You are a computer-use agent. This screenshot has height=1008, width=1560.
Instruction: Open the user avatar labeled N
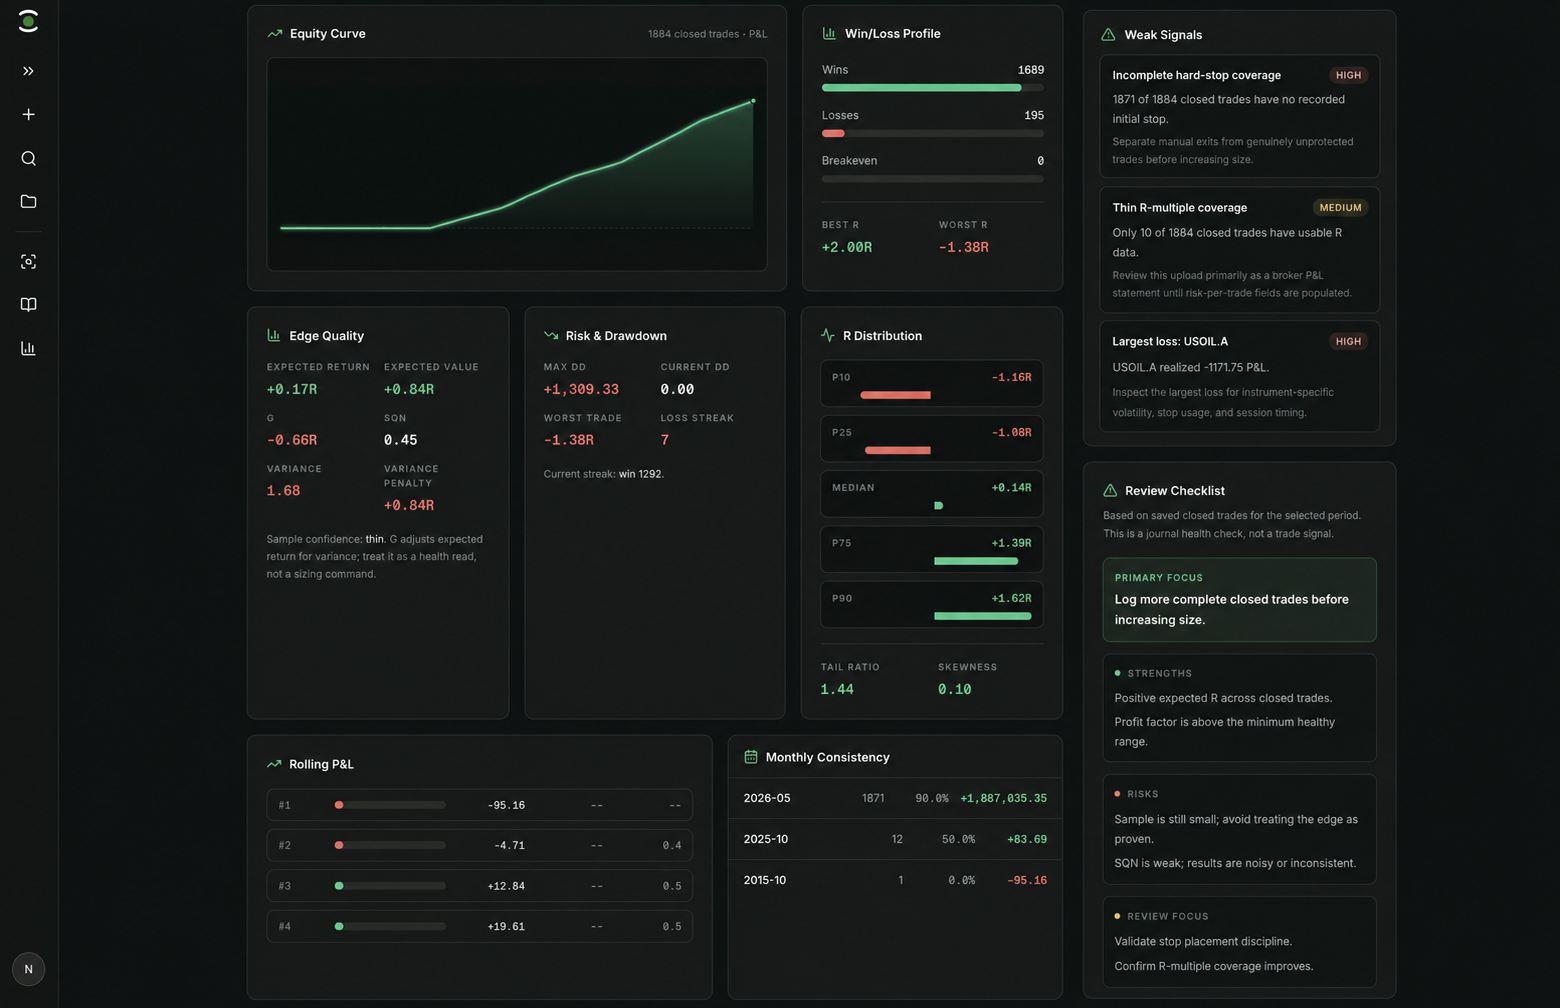click(x=28, y=969)
